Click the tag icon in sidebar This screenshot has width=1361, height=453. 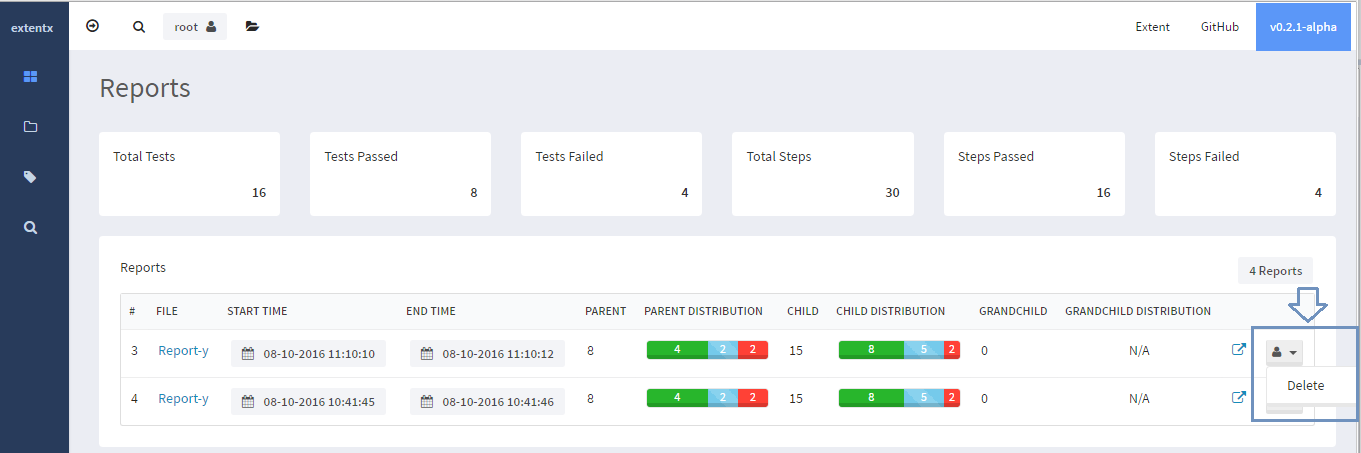click(30, 177)
